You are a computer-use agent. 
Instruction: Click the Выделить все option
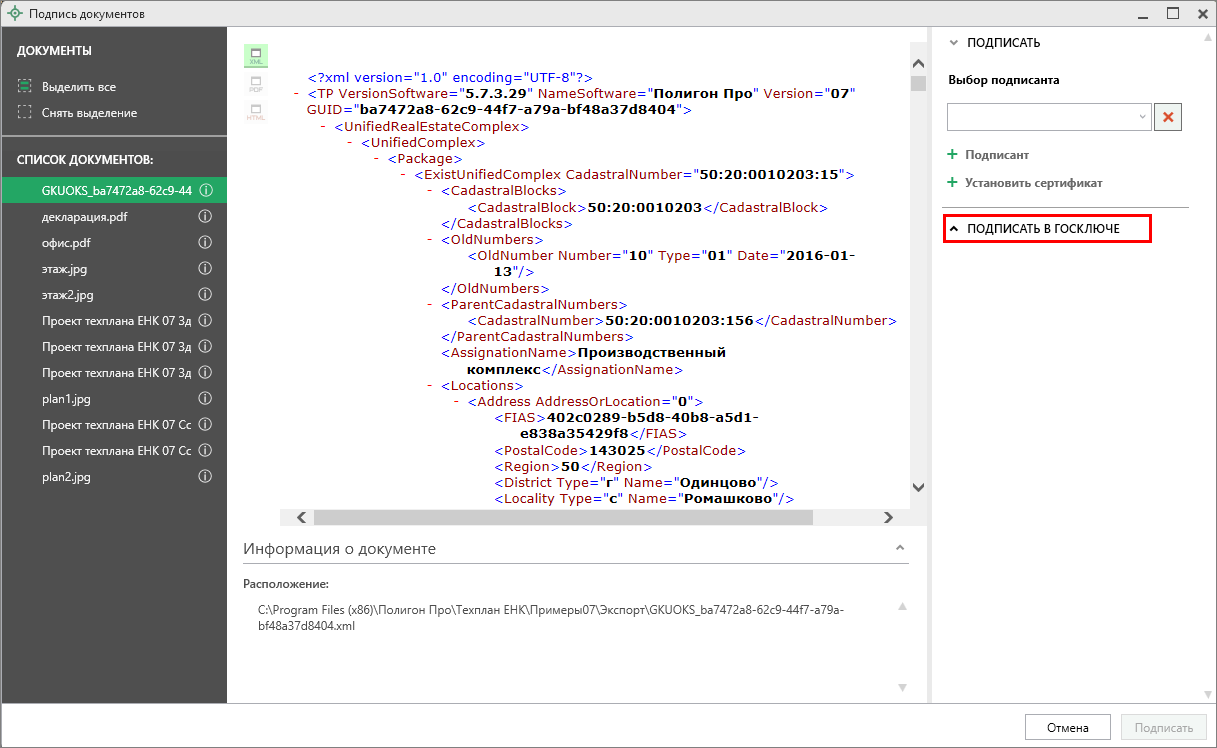pyautogui.click(x=78, y=87)
